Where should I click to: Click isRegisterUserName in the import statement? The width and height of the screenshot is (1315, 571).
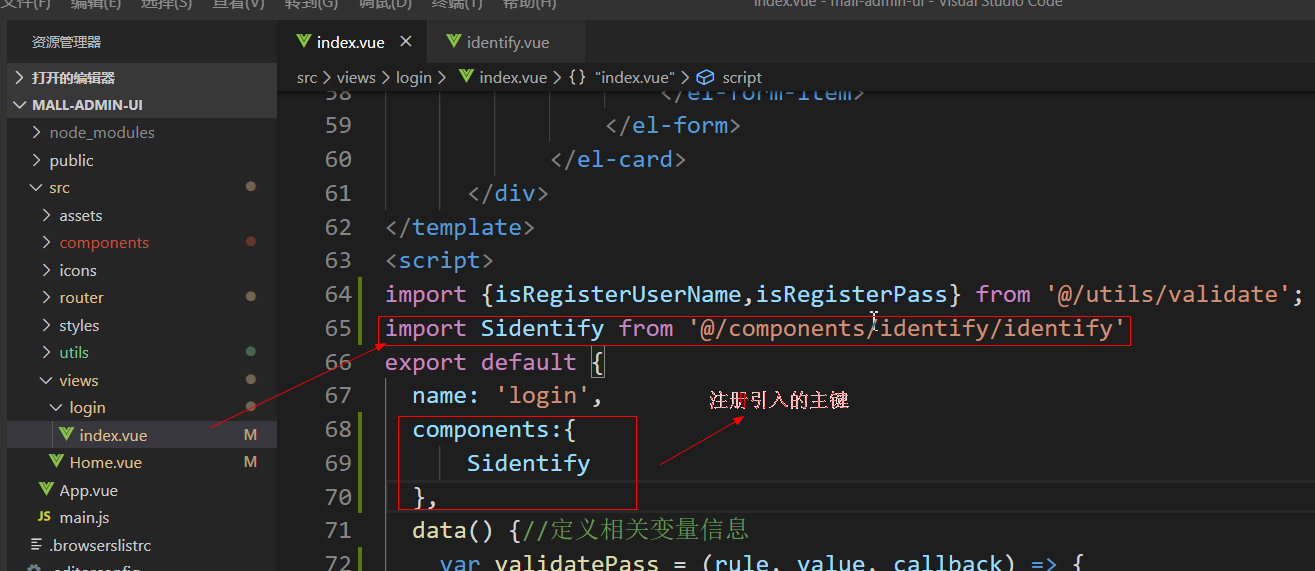click(618, 294)
